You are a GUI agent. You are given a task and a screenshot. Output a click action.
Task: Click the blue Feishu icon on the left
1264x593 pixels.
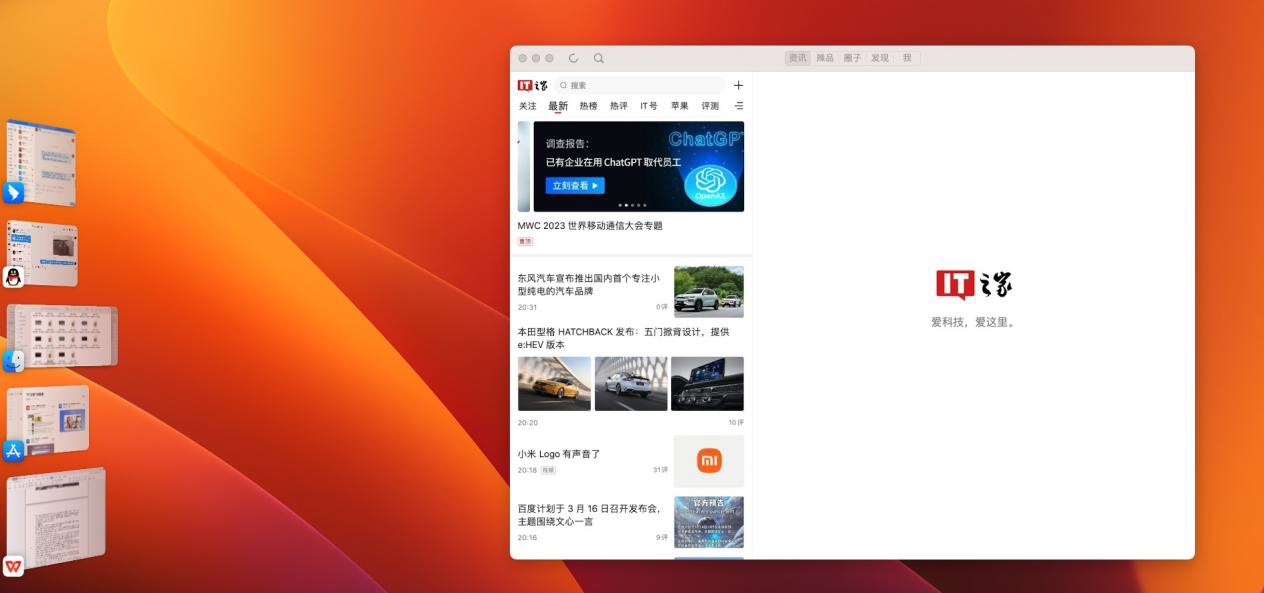click(x=11, y=192)
